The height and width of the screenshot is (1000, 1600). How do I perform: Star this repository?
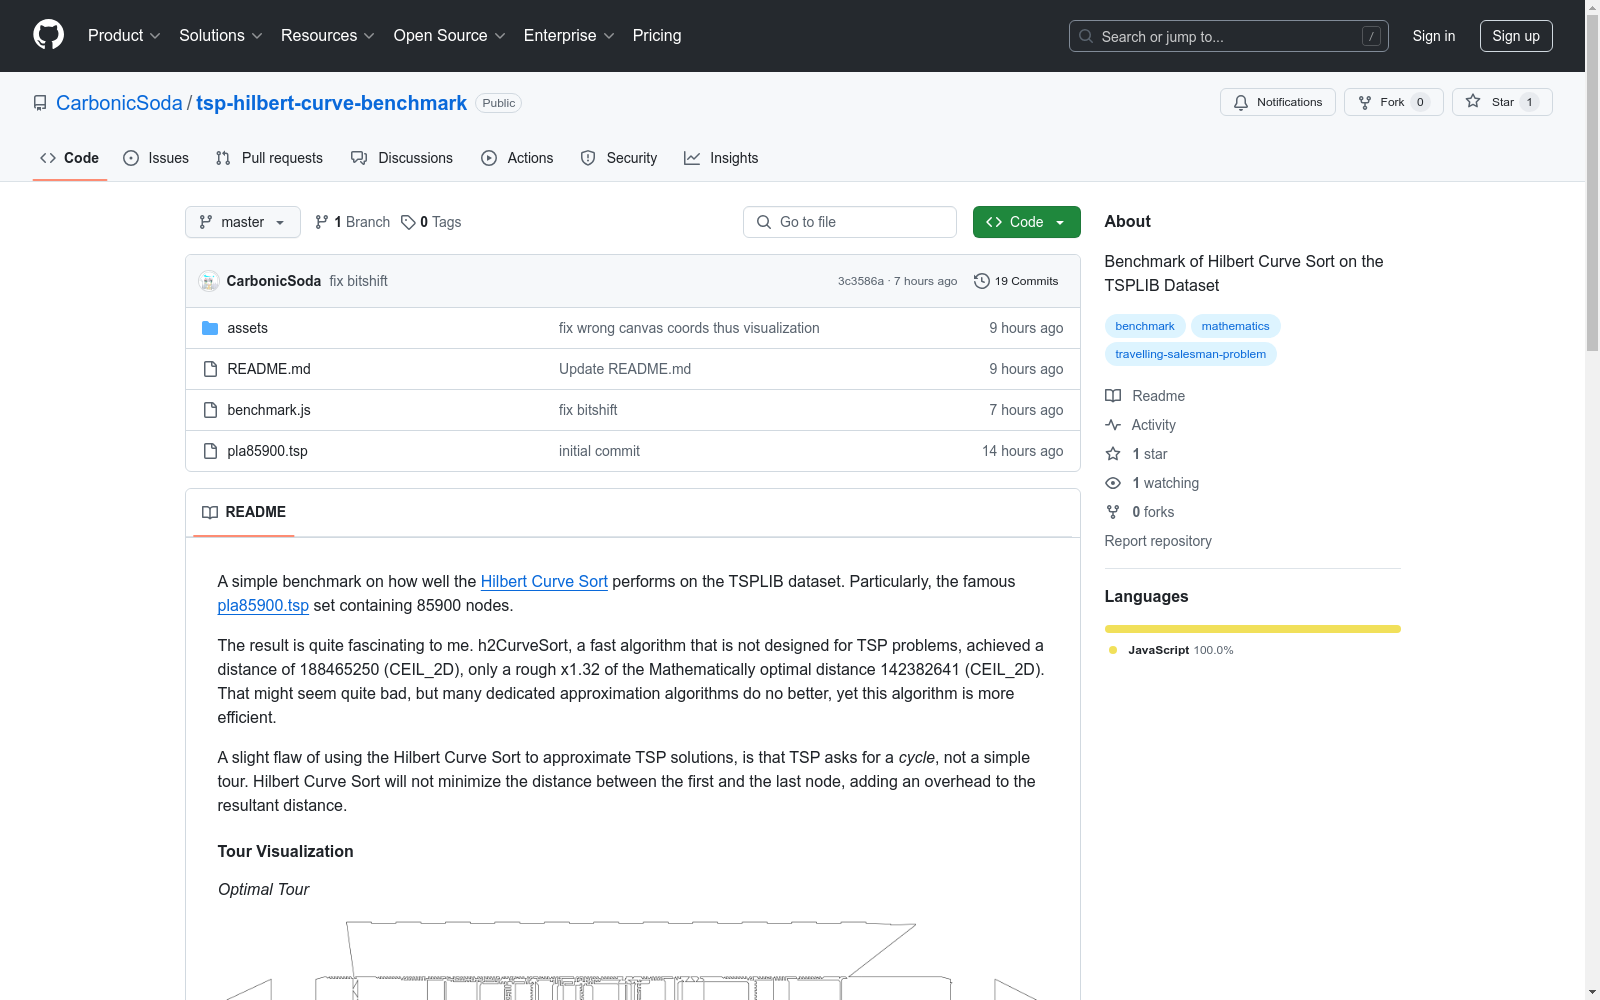click(x=1502, y=102)
